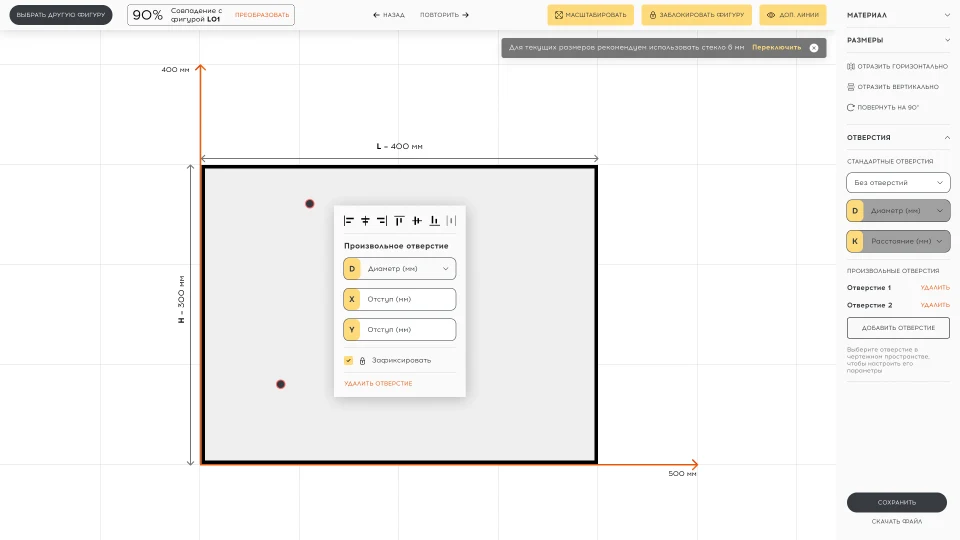This screenshot has height=540, width=960.
Task: Click Отразить горизонтально
Action: tap(898, 66)
